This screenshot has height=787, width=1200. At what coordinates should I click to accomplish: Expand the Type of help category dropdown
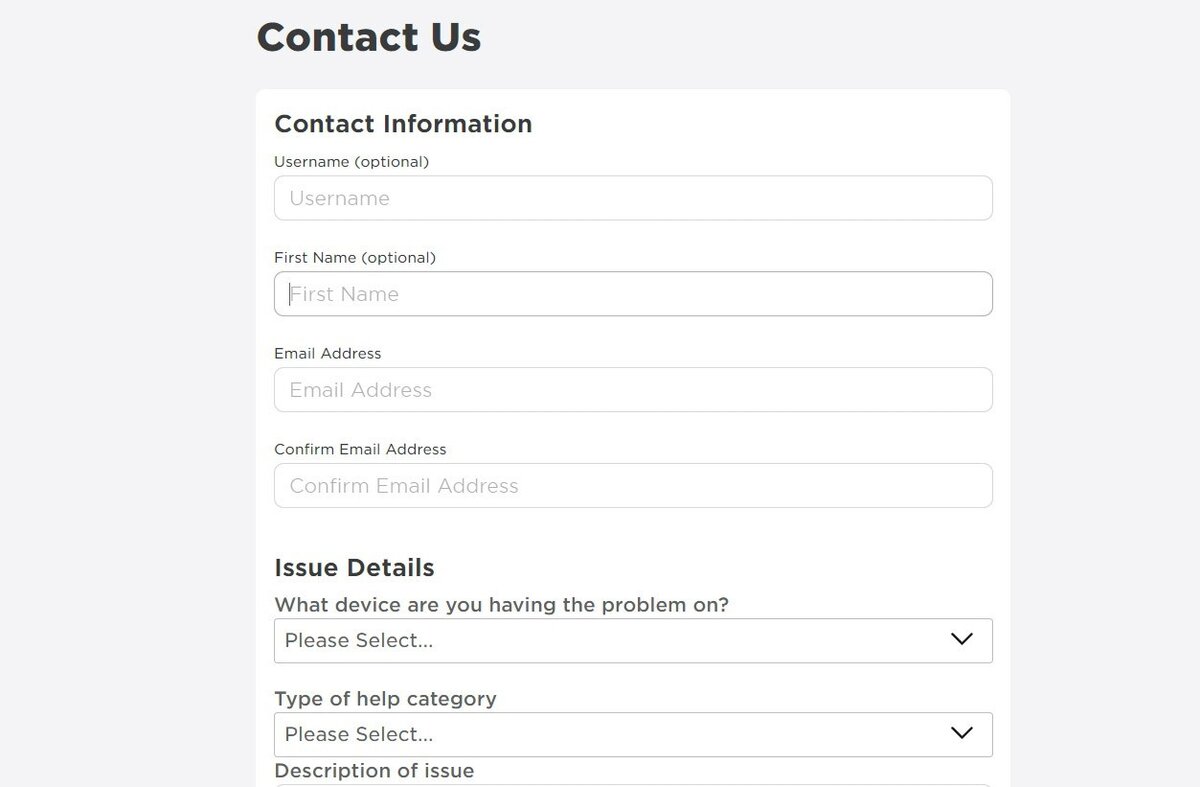click(633, 735)
